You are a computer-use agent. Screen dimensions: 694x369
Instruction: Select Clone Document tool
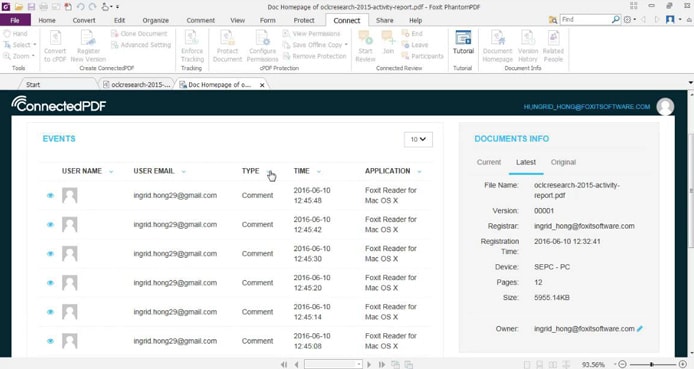click(139, 34)
